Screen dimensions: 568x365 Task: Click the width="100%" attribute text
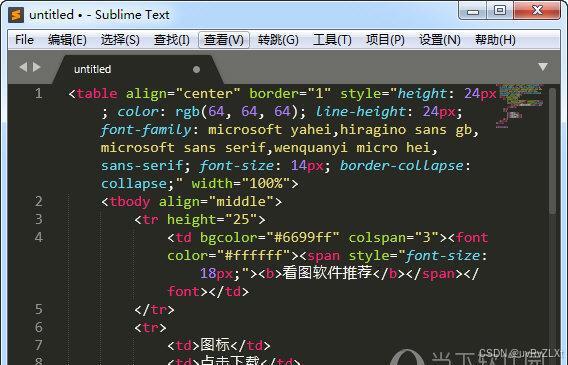click(x=241, y=184)
